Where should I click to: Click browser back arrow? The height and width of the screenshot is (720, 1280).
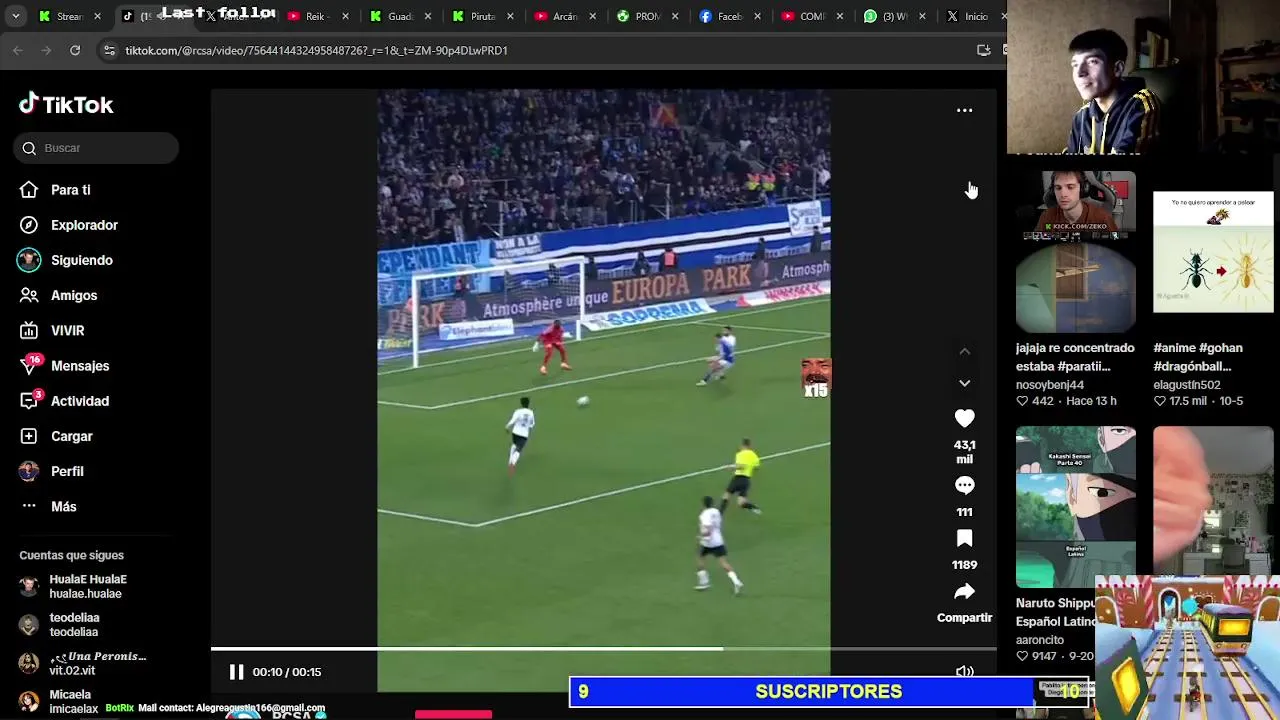tap(18, 50)
